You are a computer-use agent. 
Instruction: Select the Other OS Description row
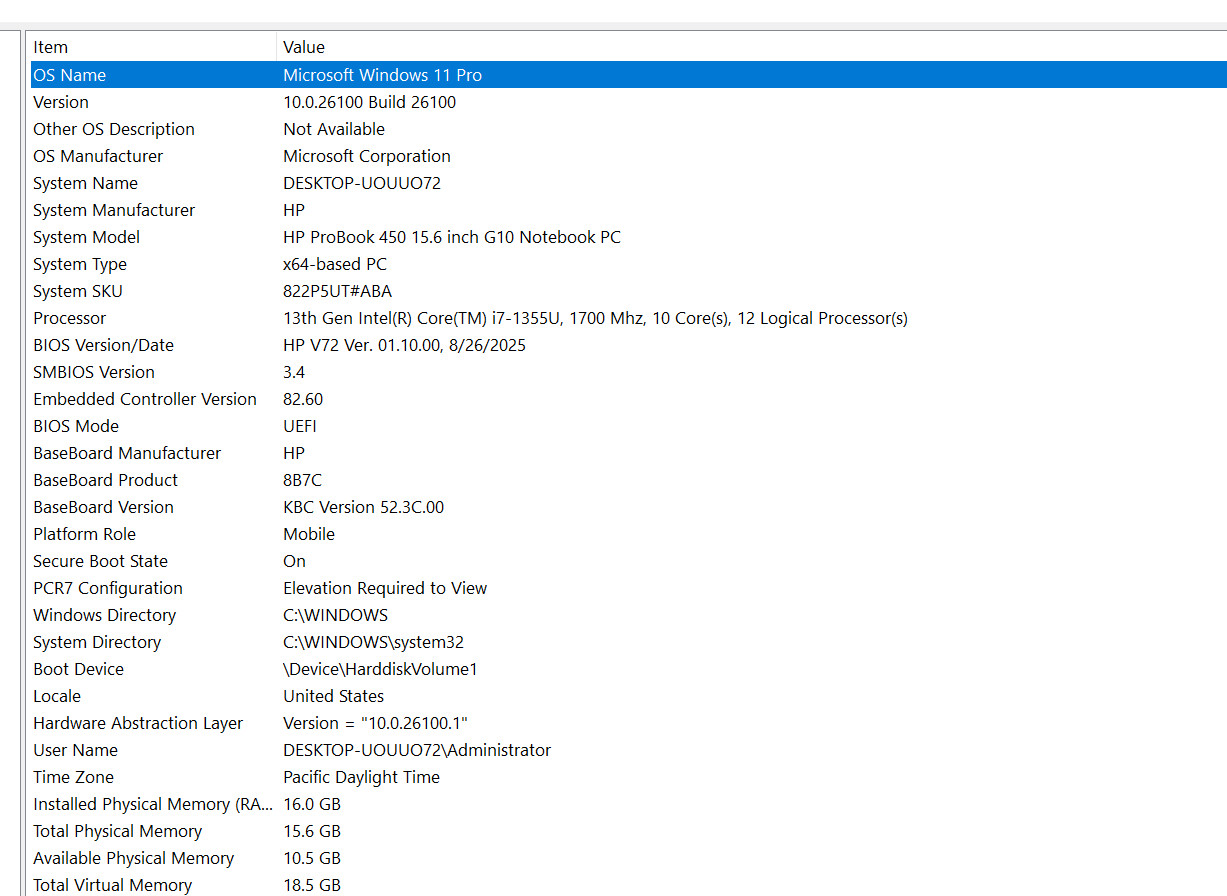point(629,129)
